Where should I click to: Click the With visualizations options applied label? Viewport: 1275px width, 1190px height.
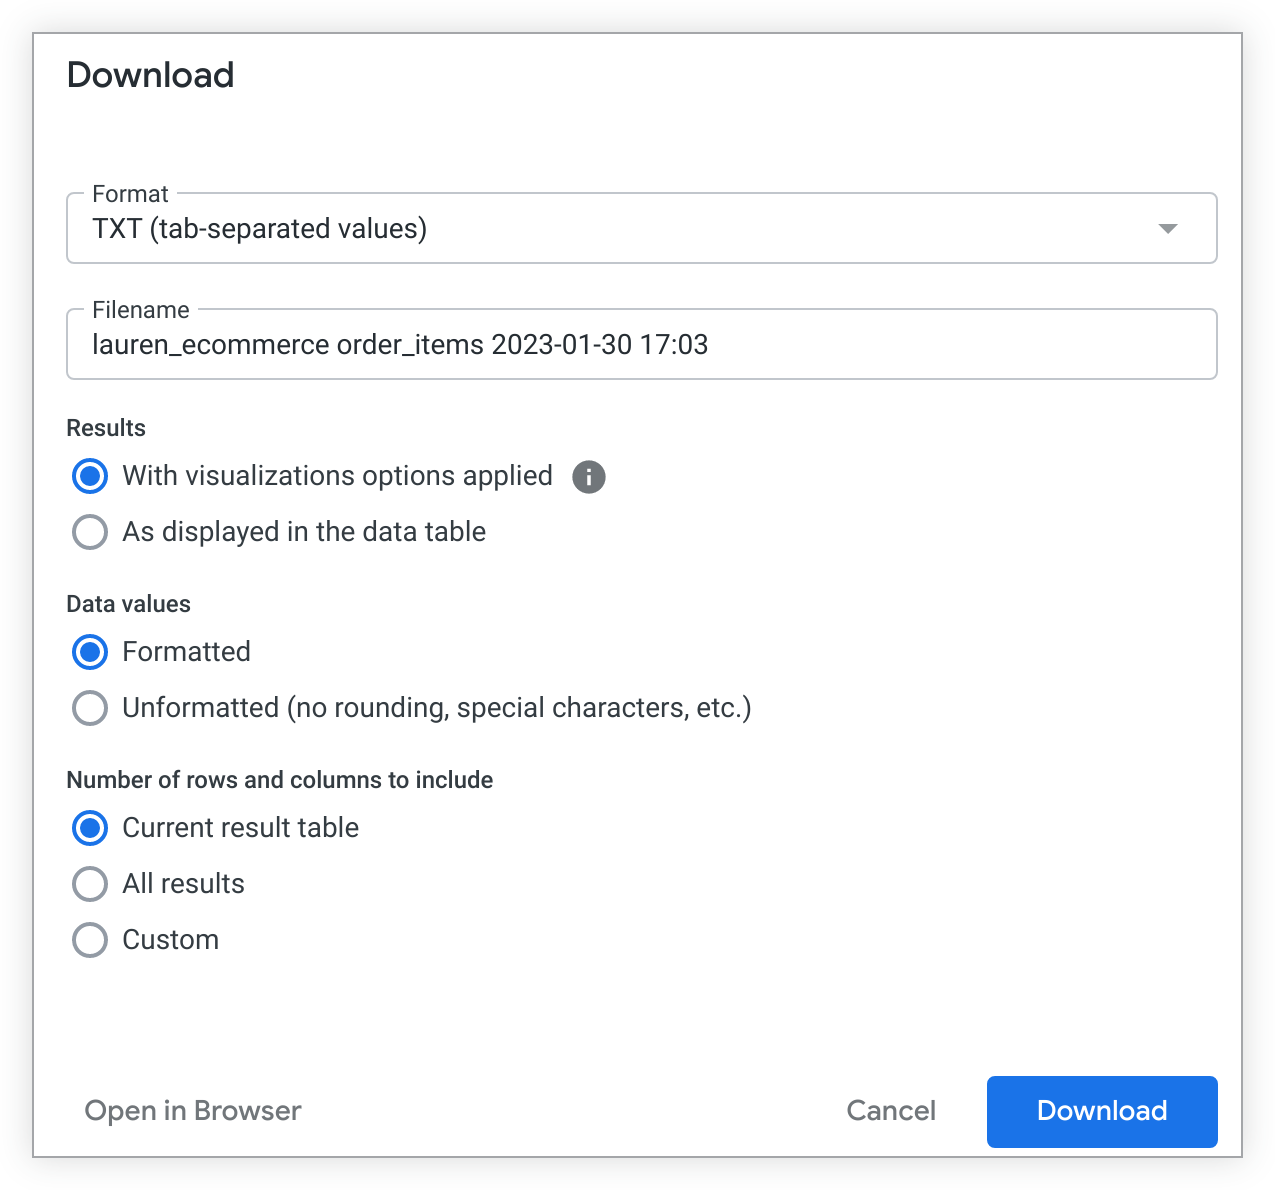pos(337,476)
